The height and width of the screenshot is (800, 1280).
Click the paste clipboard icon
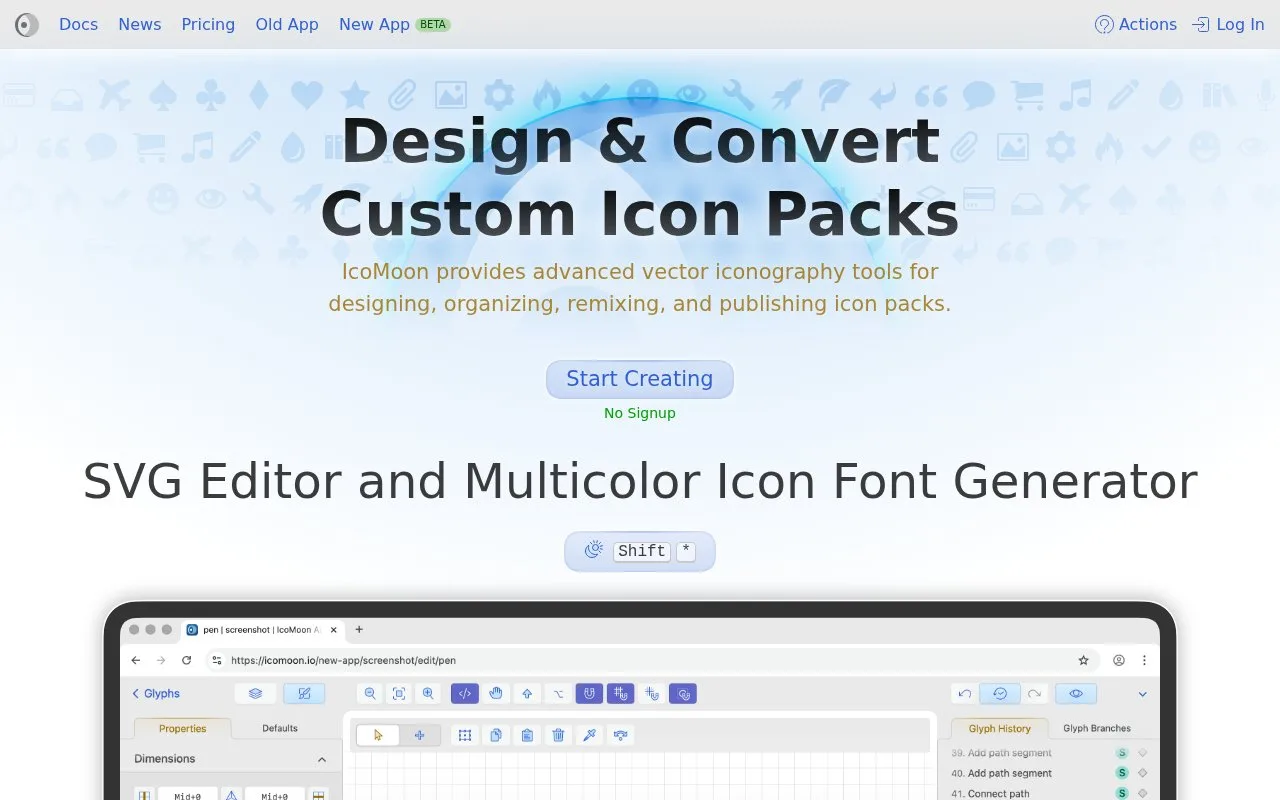pos(527,735)
